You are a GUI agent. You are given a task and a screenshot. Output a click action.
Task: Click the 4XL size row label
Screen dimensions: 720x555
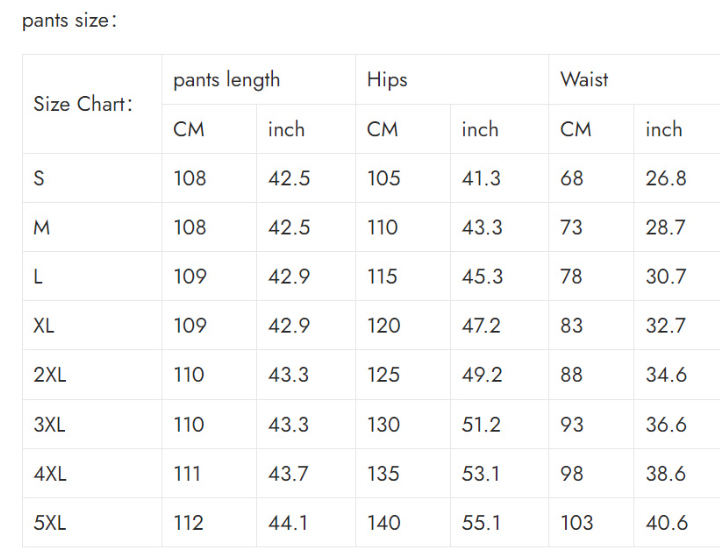50,473
